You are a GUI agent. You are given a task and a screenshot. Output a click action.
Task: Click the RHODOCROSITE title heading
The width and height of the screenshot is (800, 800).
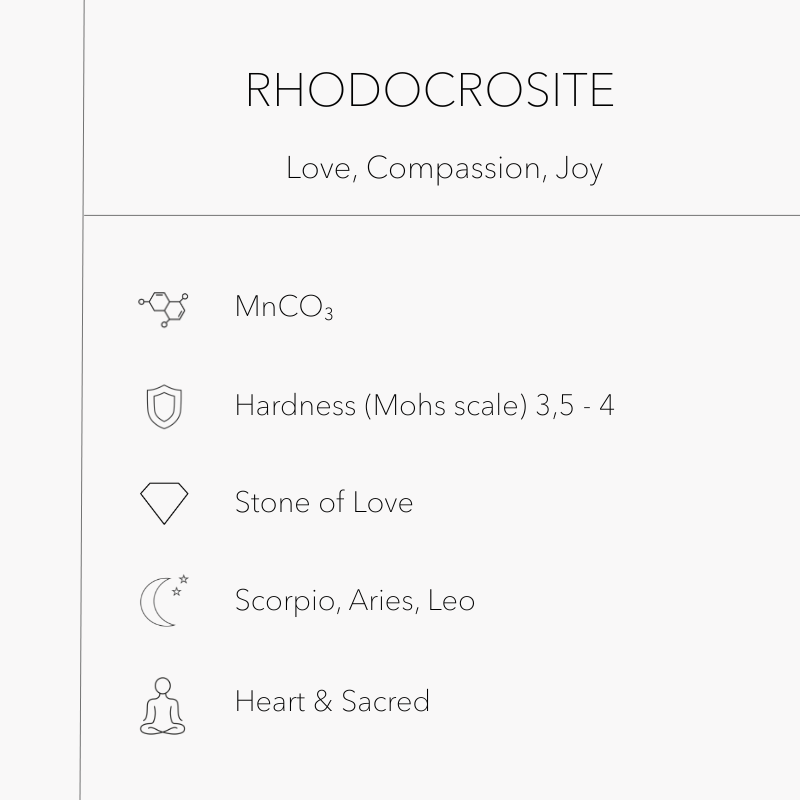(429, 91)
